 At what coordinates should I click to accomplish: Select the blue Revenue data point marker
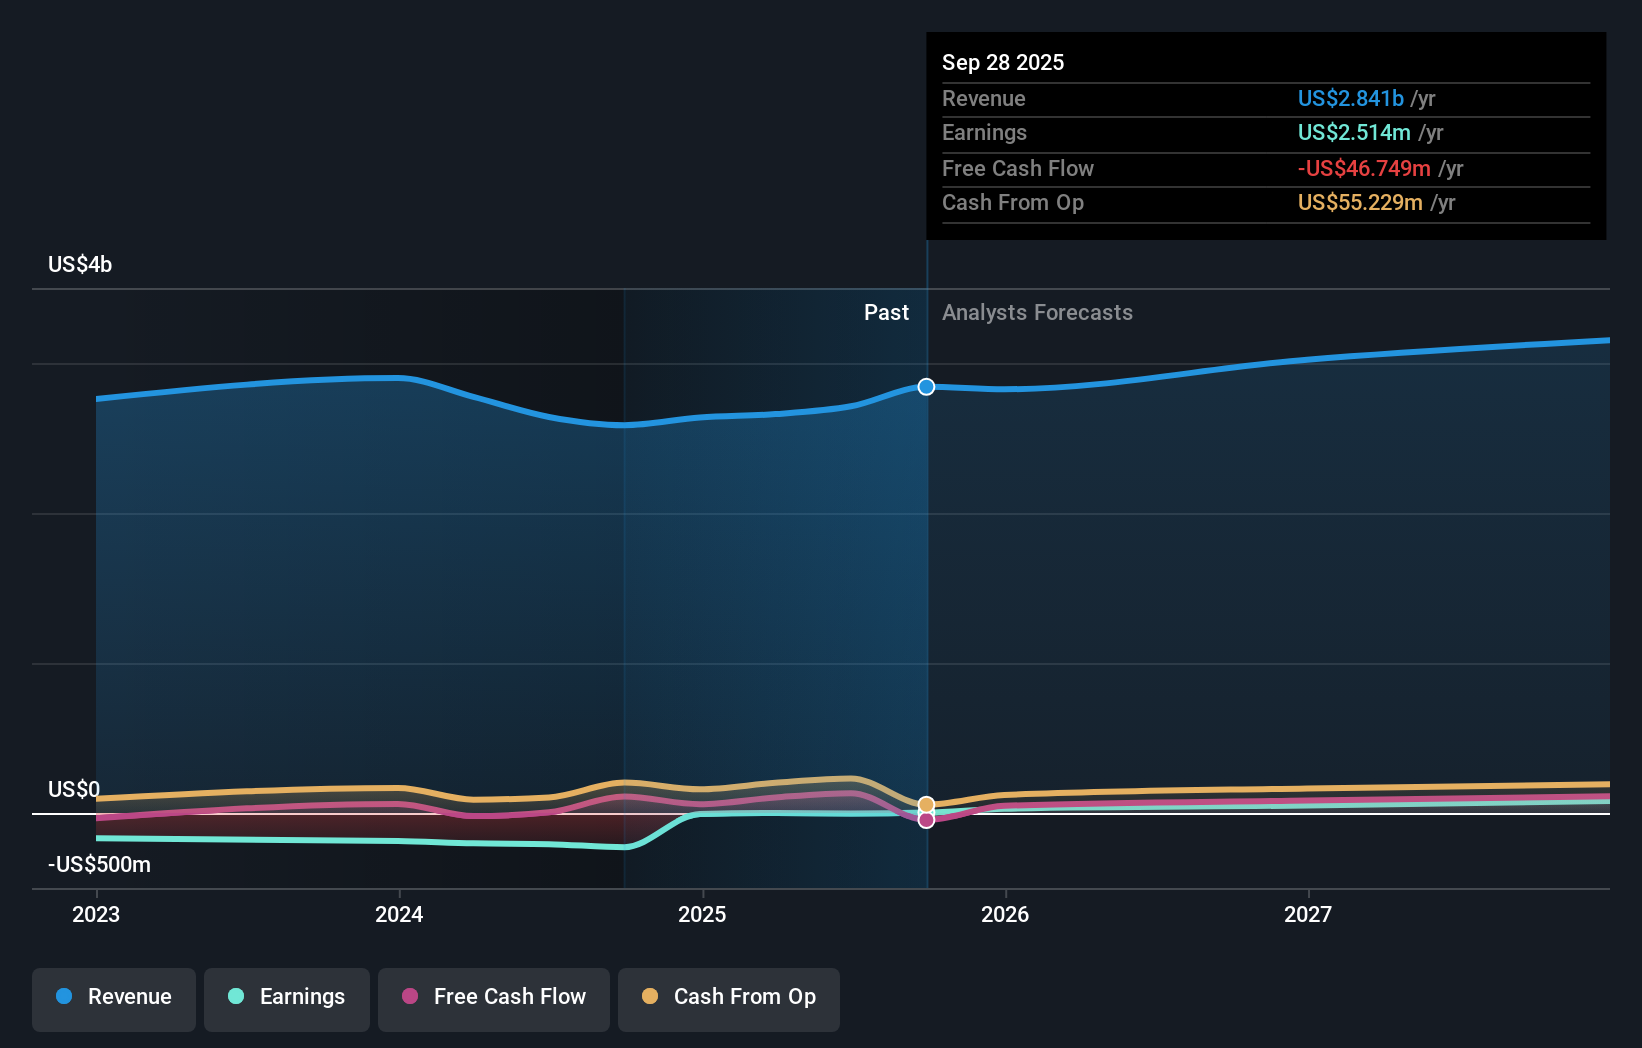[926, 387]
